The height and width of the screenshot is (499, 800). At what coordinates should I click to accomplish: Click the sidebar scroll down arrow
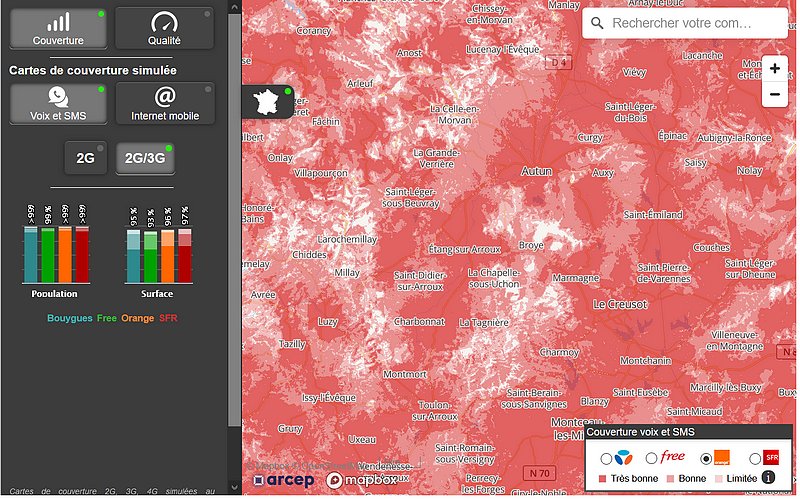[234, 487]
